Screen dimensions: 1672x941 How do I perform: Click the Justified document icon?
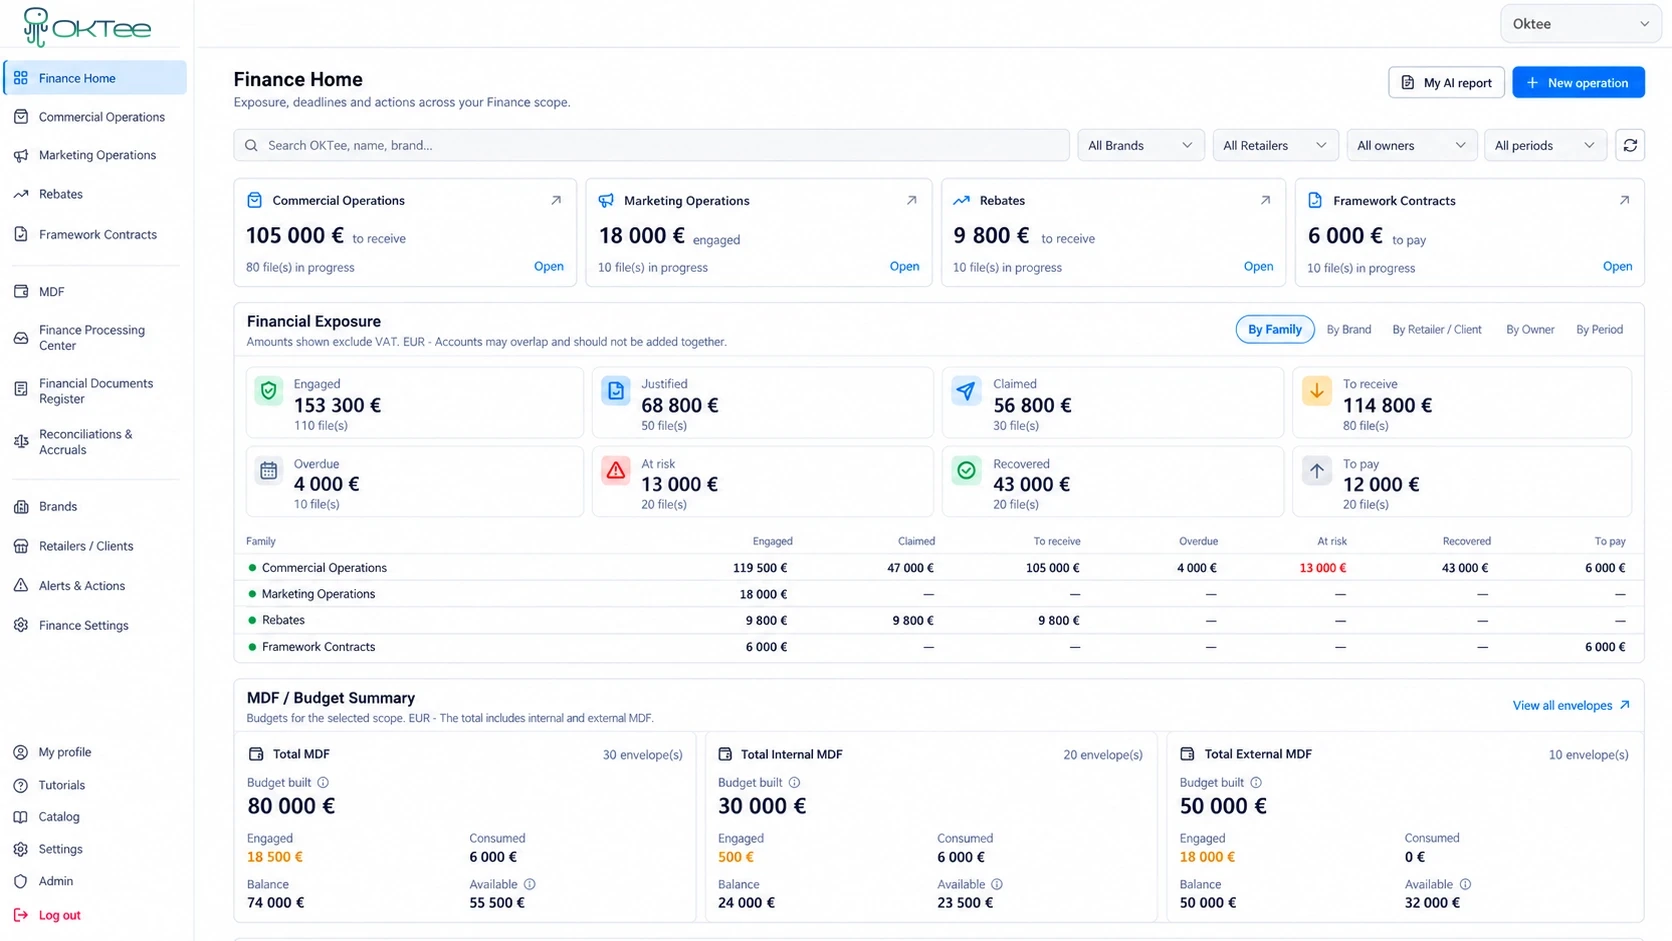click(616, 391)
